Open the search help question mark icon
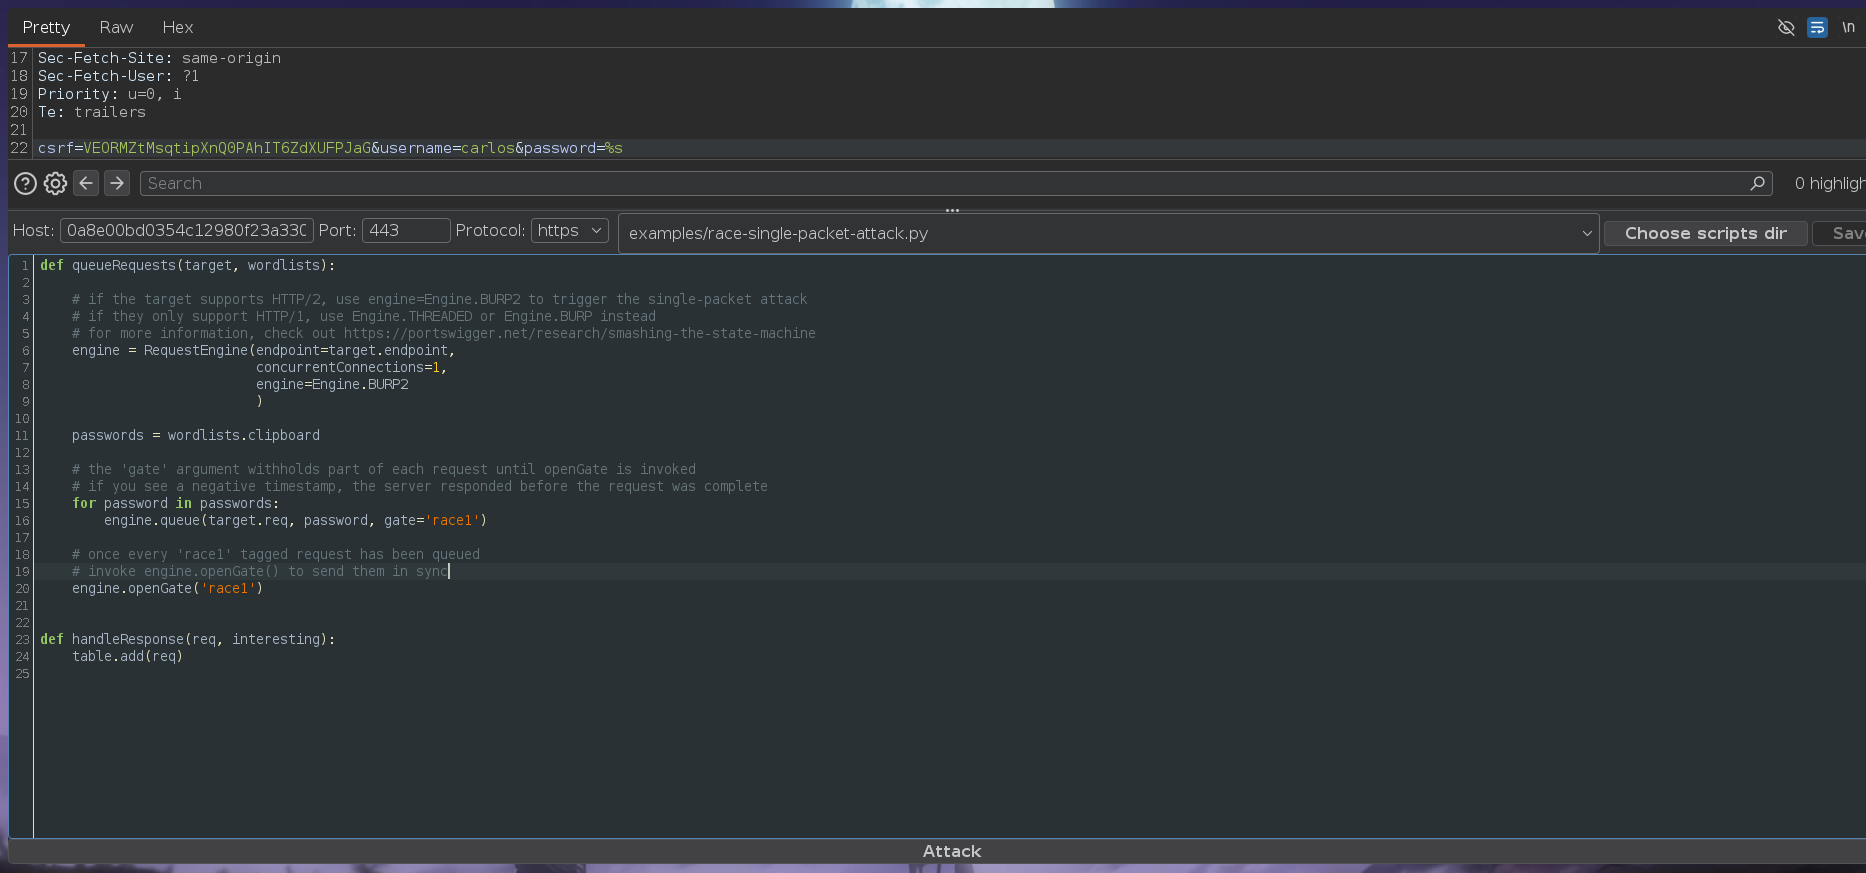 pos(26,183)
